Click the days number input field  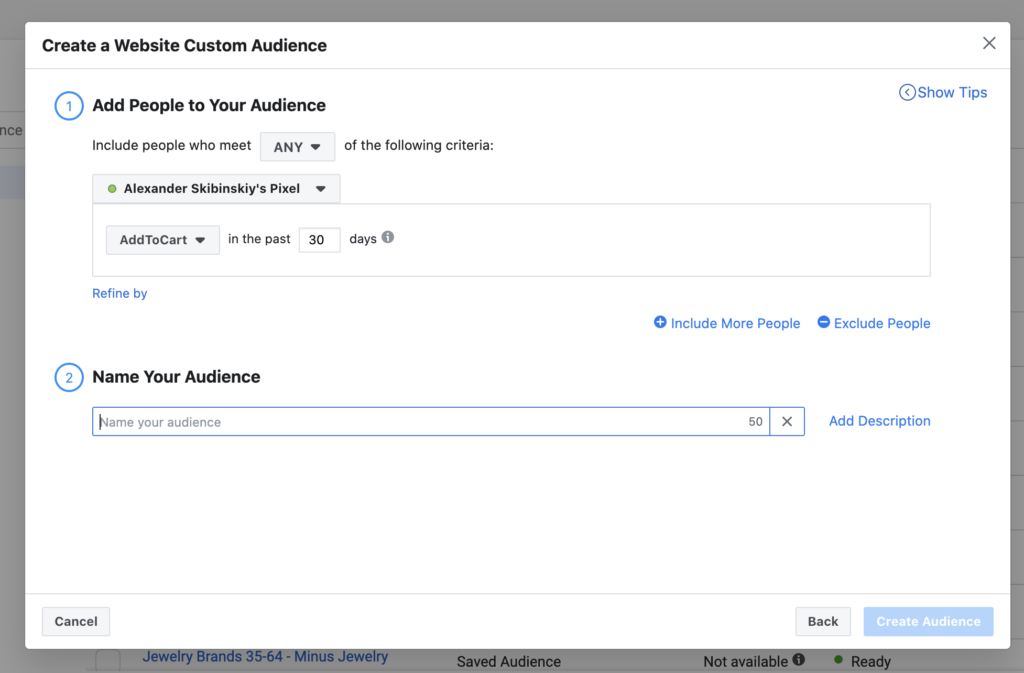pyautogui.click(x=319, y=240)
